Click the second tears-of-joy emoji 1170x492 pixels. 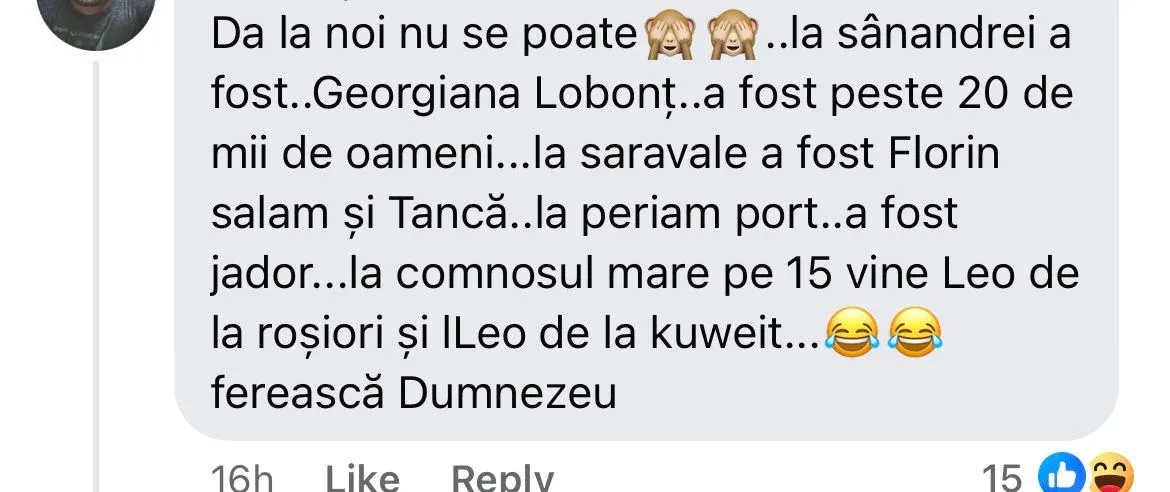click(x=916, y=332)
